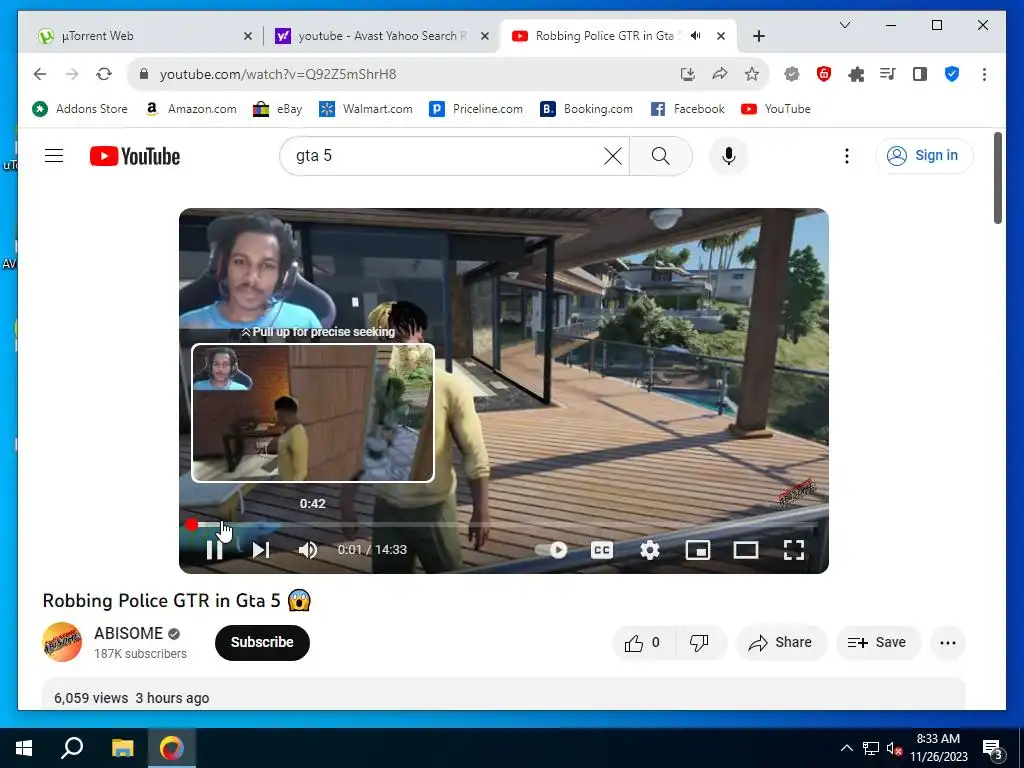Screen dimensions: 1024x768
Task: Open Priceline.com bookmark
Action: [476, 109]
